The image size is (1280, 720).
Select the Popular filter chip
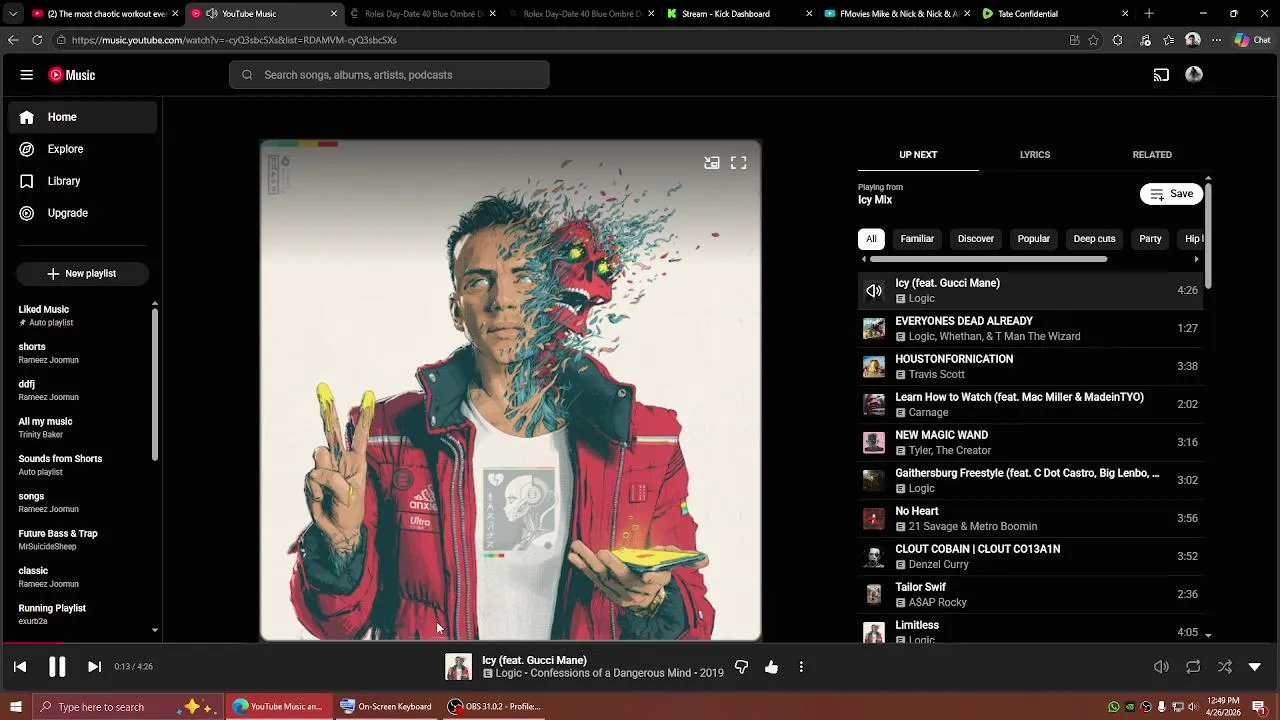coord(1034,239)
